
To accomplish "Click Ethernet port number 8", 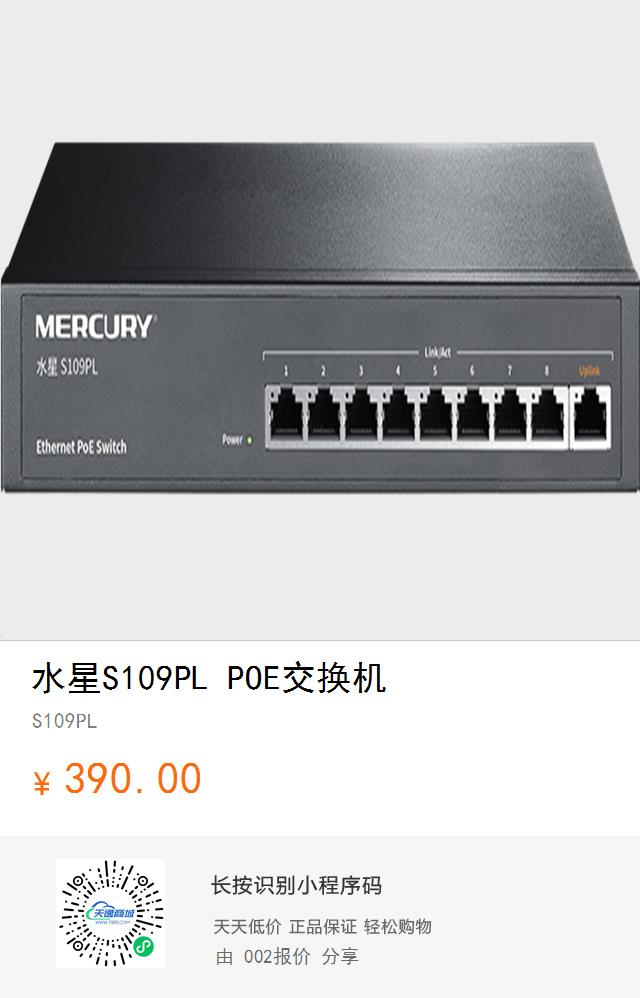I will (x=548, y=415).
